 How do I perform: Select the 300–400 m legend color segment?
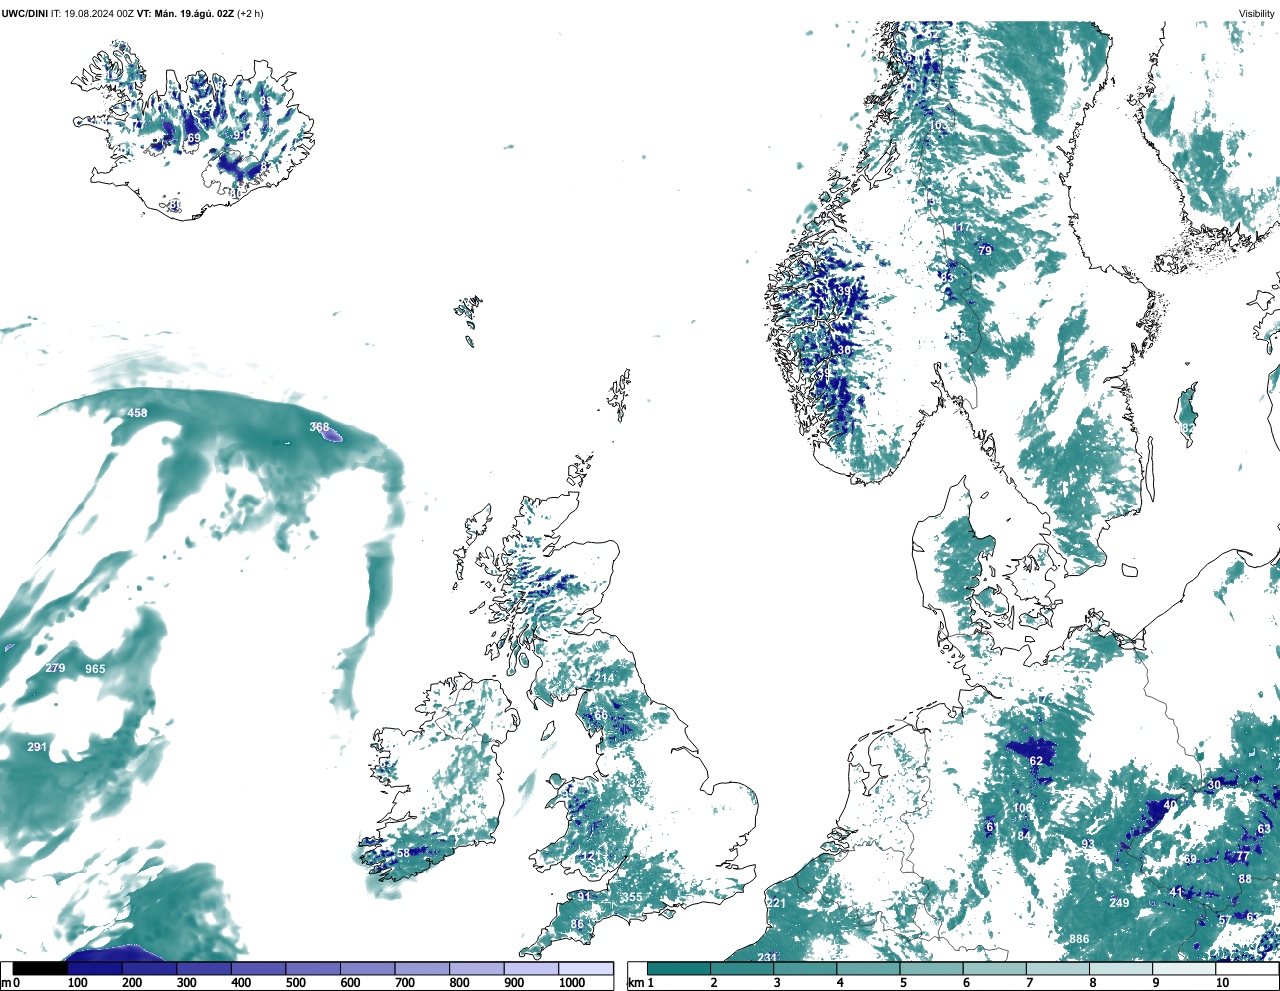204,968
